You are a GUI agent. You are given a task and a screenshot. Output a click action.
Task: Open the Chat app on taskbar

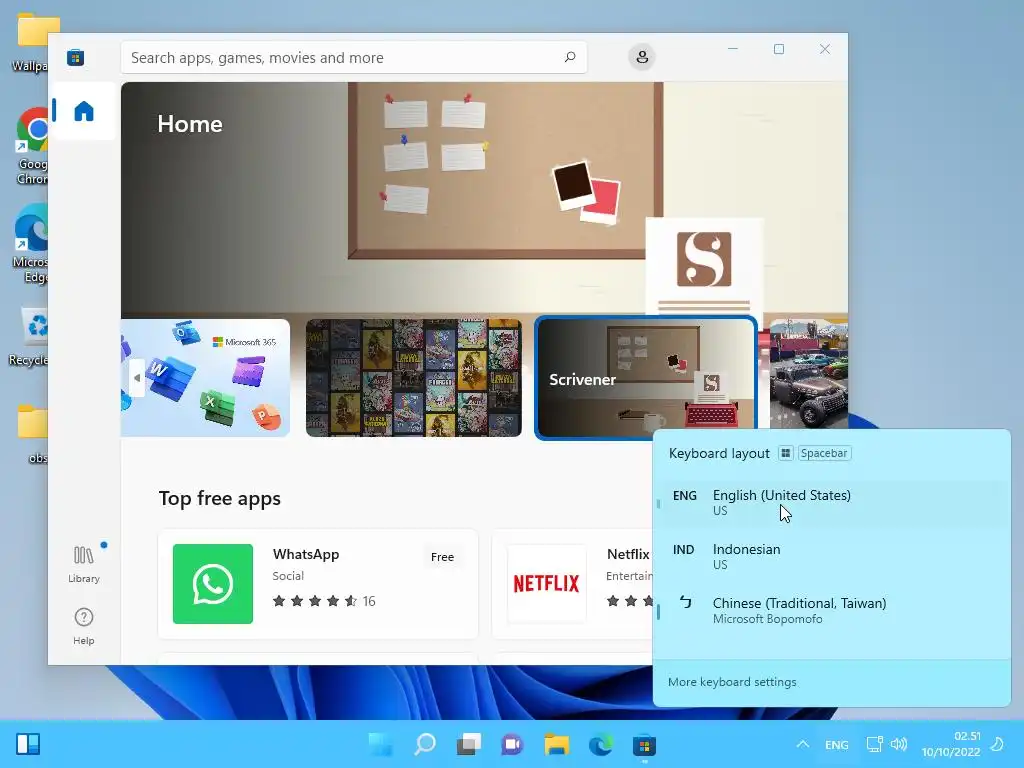tap(513, 744)
